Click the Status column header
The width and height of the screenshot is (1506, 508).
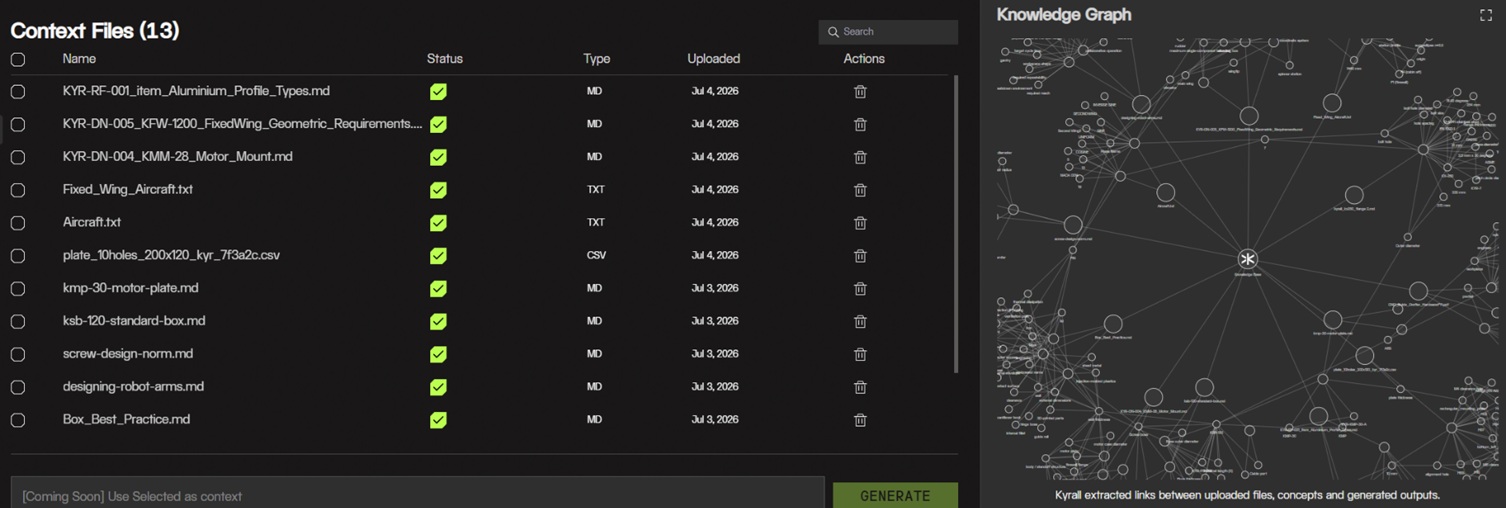pos(445,59)
